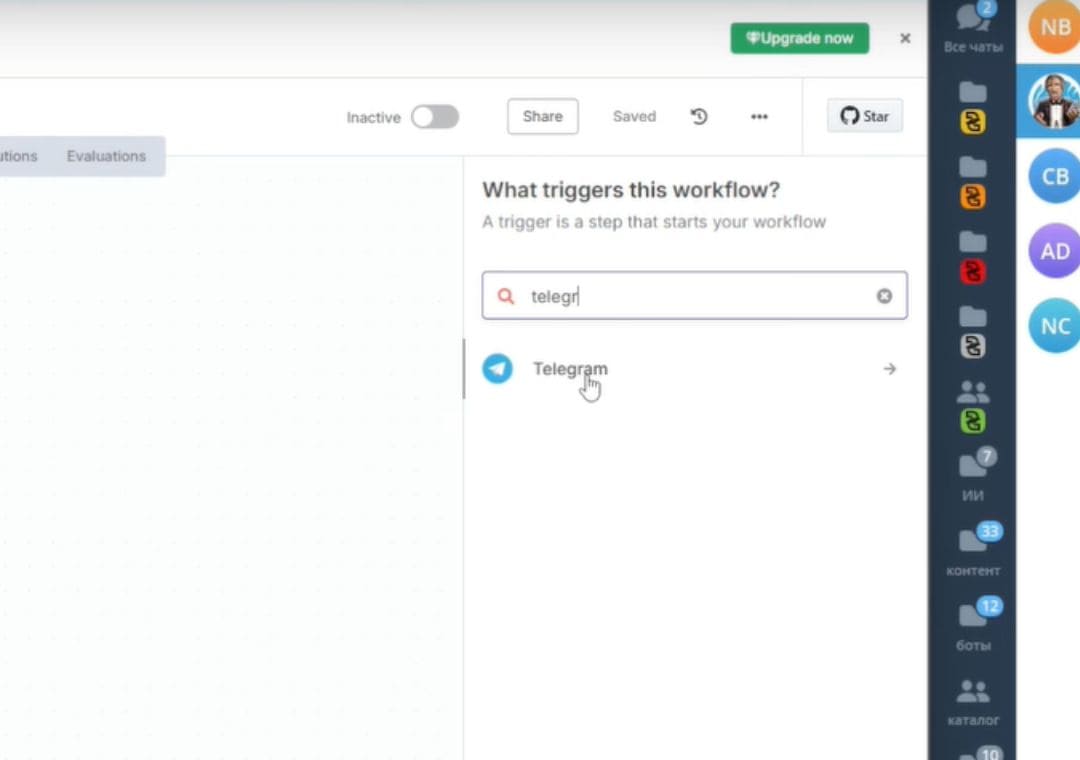Toggle the workflow Inactive switch
This screenshot has width=1080, height=760.
click(435, 117)
